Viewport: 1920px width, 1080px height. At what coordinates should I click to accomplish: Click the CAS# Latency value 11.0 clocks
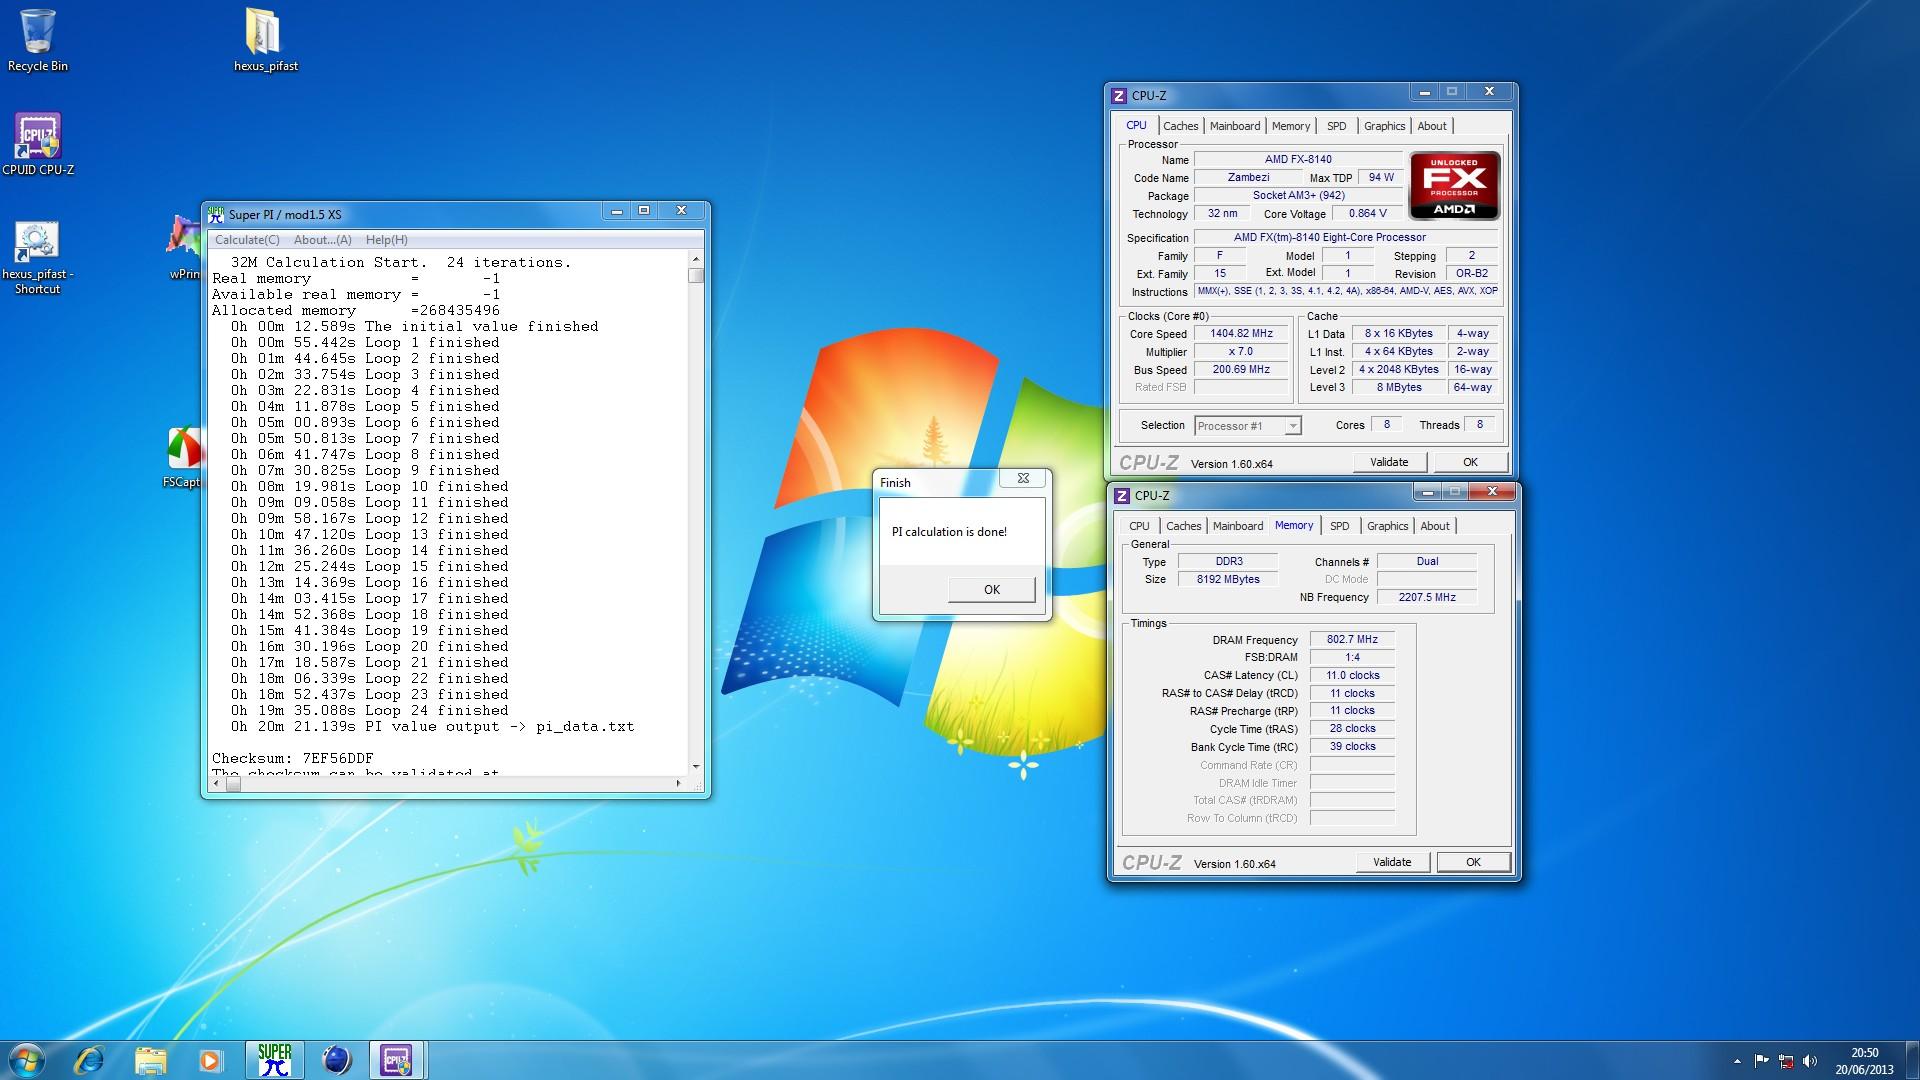[x=1352, y=676]
